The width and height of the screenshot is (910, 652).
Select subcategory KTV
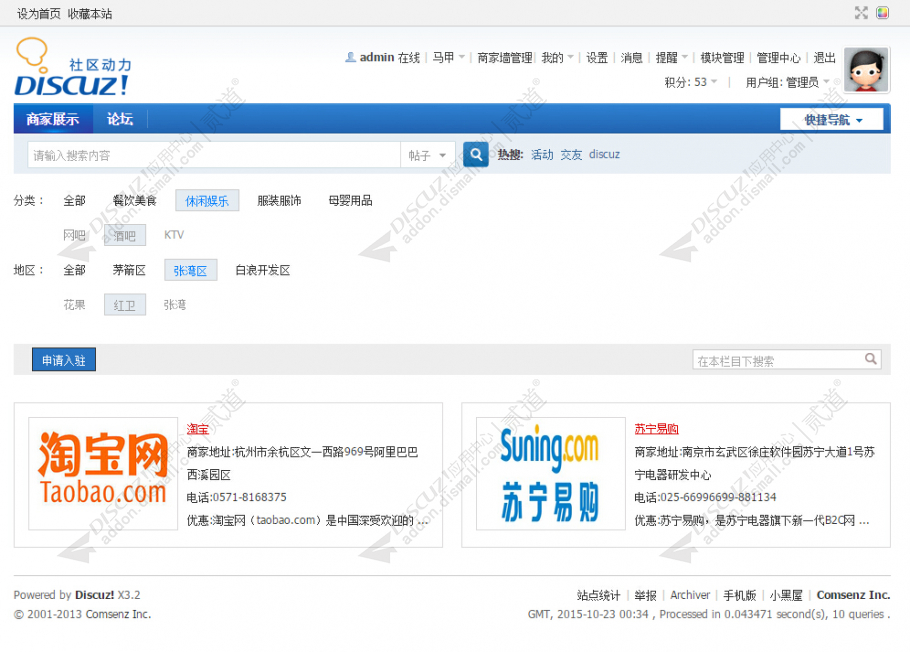[174, 235]
